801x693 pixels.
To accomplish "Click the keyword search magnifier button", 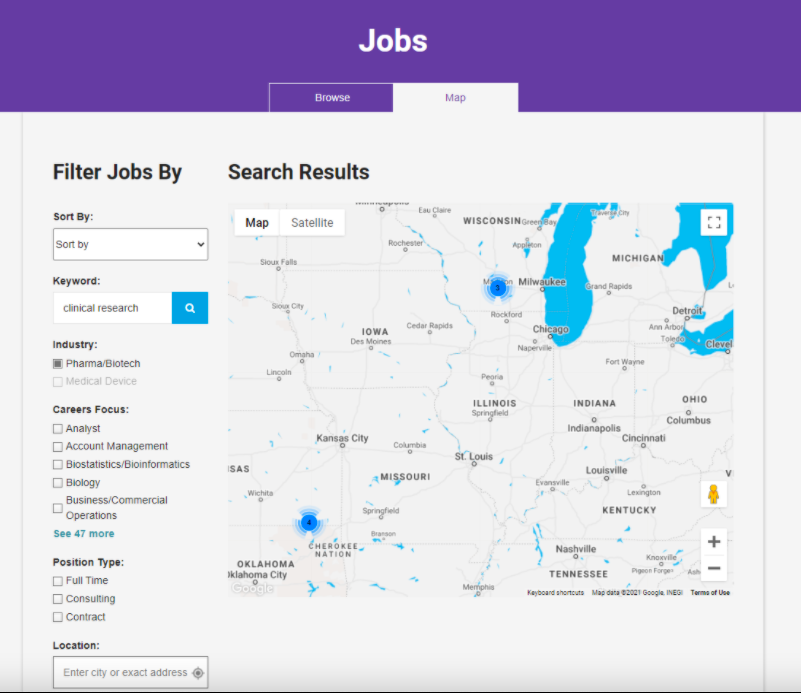I will (x=190, y=308).
